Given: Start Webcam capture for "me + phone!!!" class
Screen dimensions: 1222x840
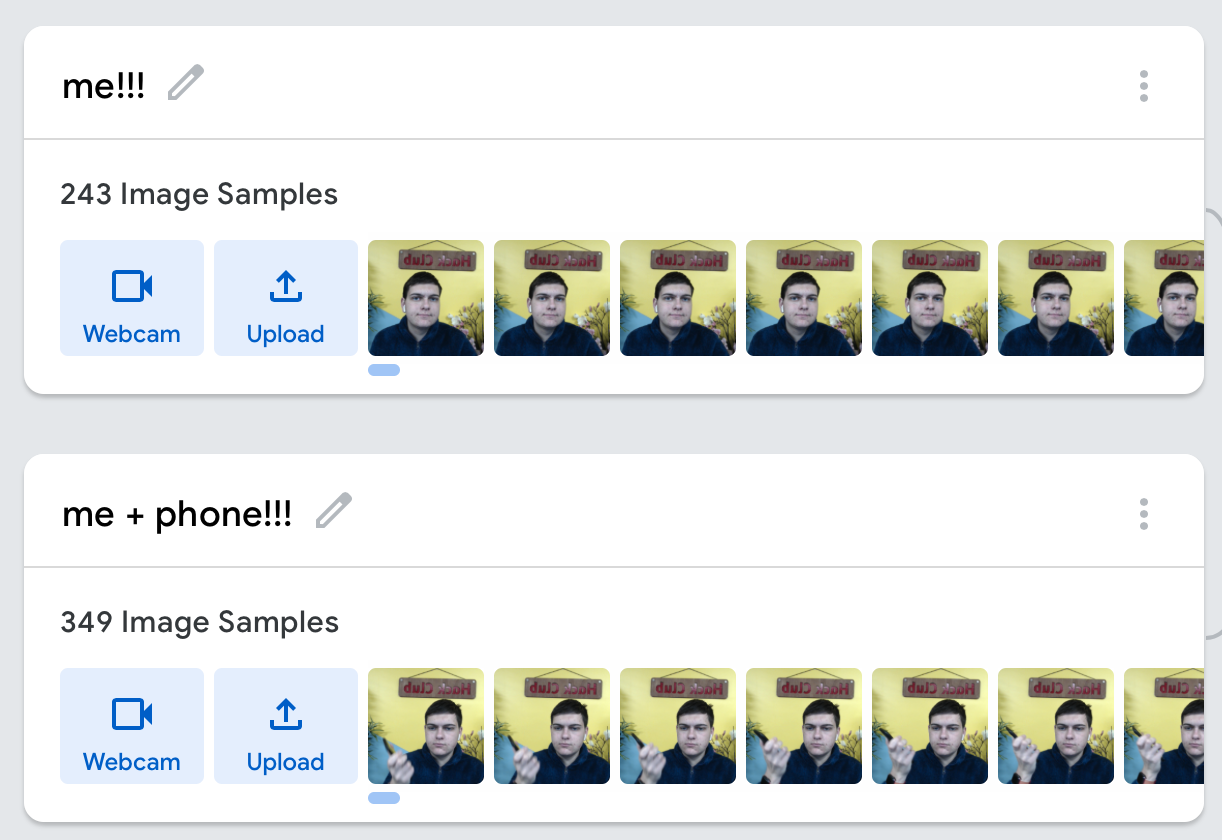Looking at the screenshot, I should tap(132, 726).
